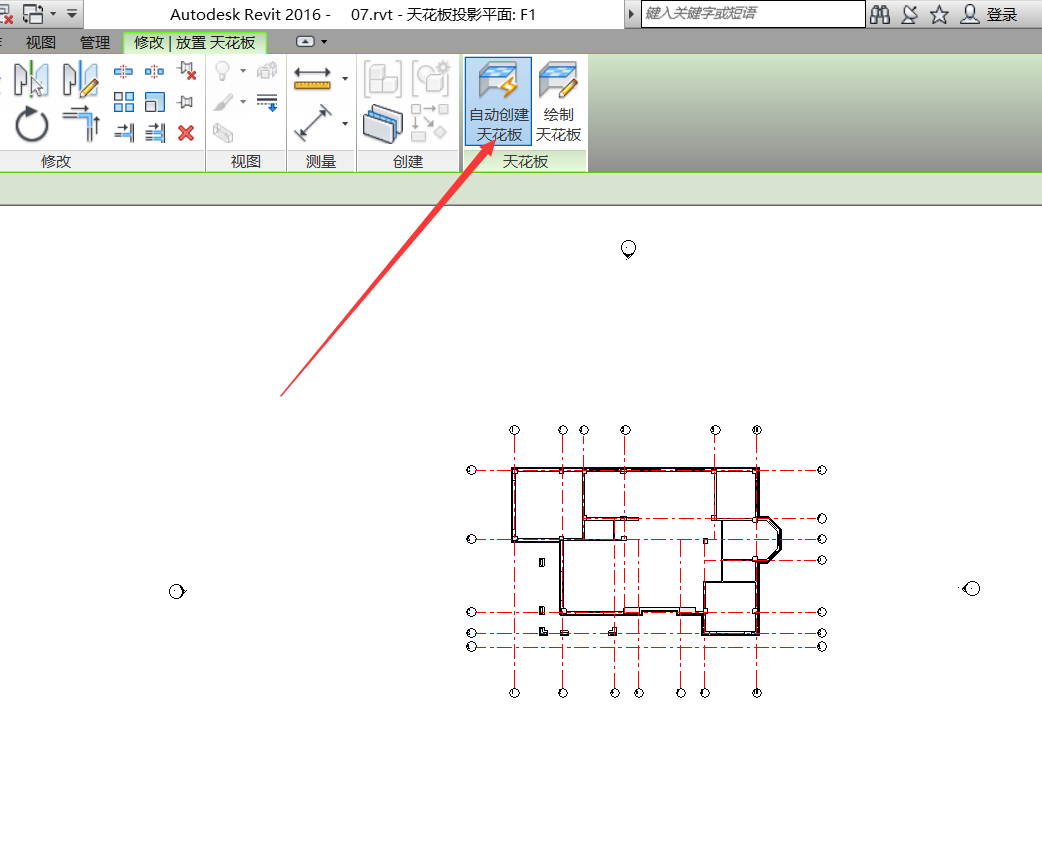The height and width of the screenshot is (852, 1042).
Task: Select the Array tool in Modify panel
Action: (x=124, y=102)
